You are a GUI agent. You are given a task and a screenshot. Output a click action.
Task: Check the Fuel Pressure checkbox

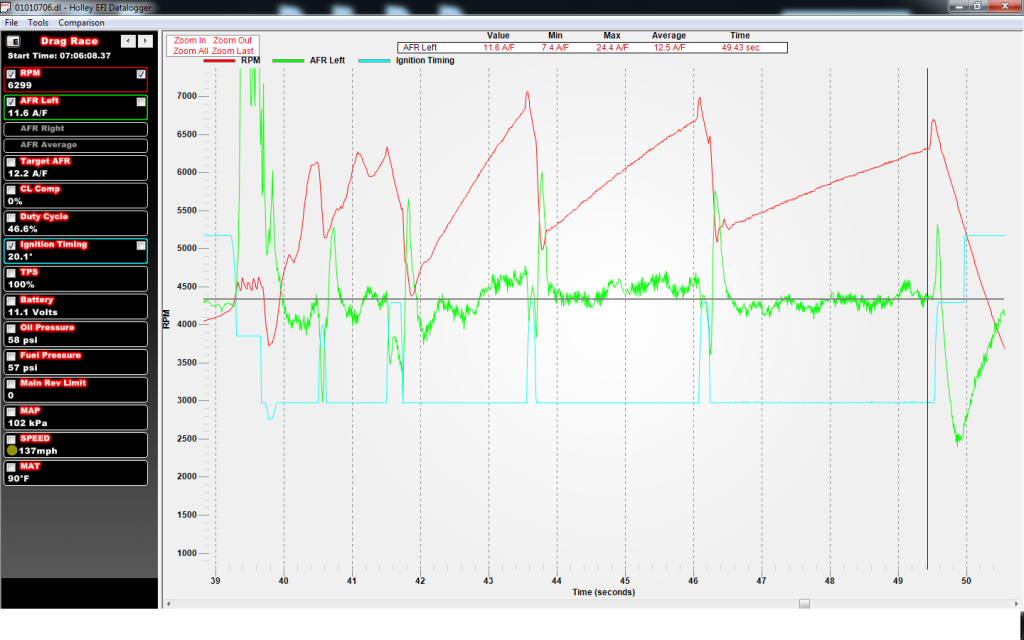[x=11, y=356]
